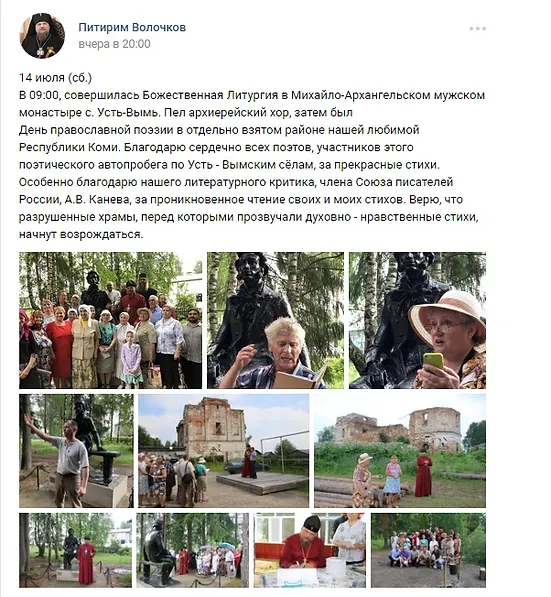This screenshot has width=551, height=597.
Task: Click the text about Усть-Вымь monastery
Action: [x=252, y=104]
